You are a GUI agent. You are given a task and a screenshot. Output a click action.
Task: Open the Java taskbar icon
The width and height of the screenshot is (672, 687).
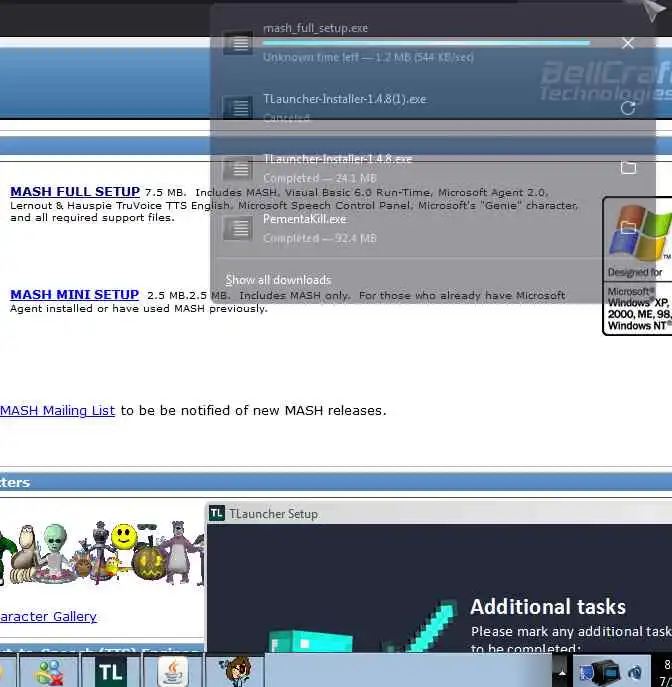point(173,671)
